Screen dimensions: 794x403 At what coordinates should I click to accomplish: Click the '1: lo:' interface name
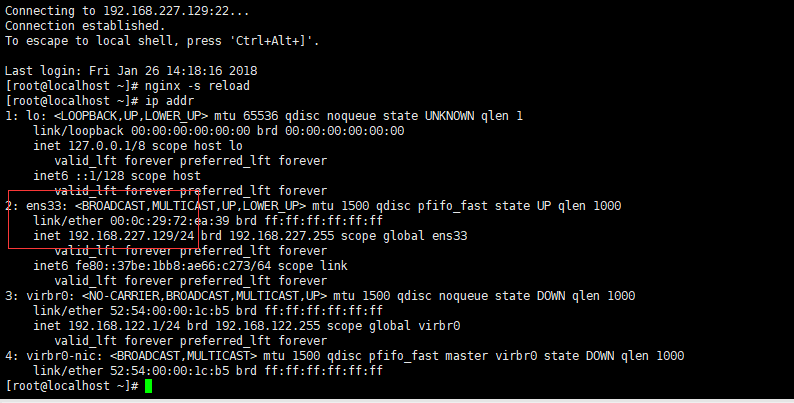tap(26, 116)
